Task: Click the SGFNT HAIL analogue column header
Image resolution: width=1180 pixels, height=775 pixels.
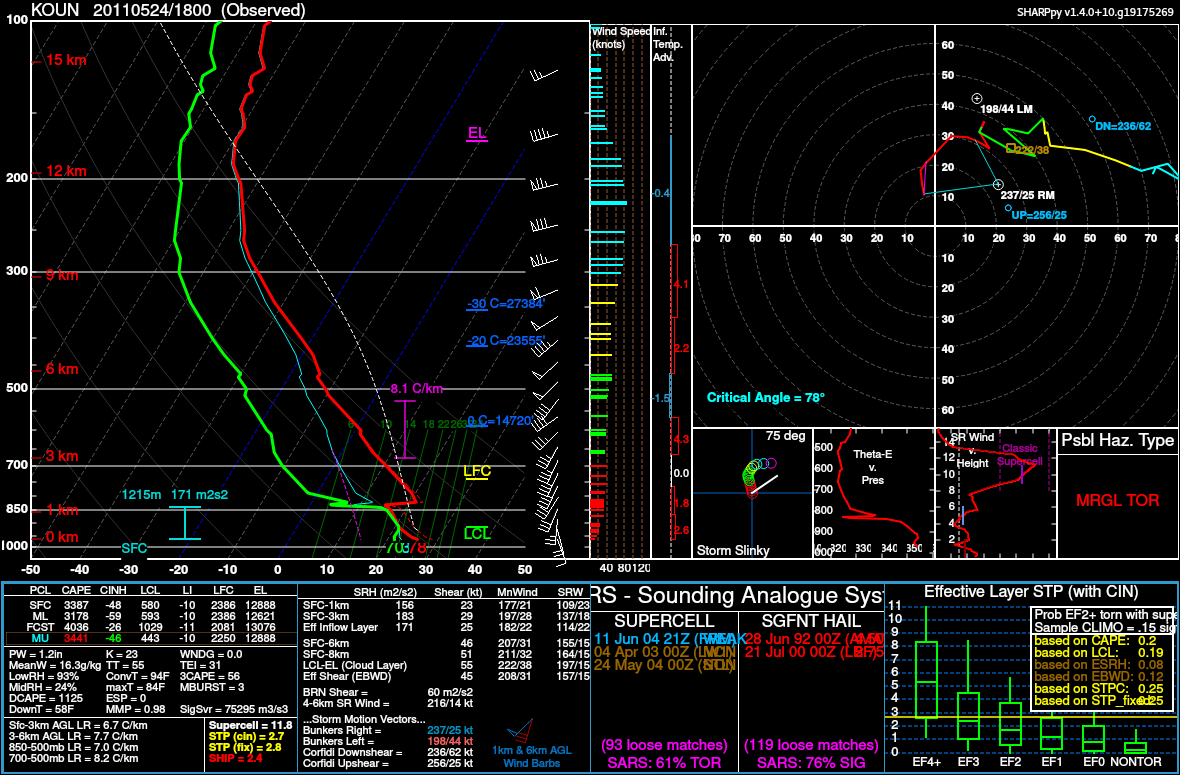Action: click(810, 620)
